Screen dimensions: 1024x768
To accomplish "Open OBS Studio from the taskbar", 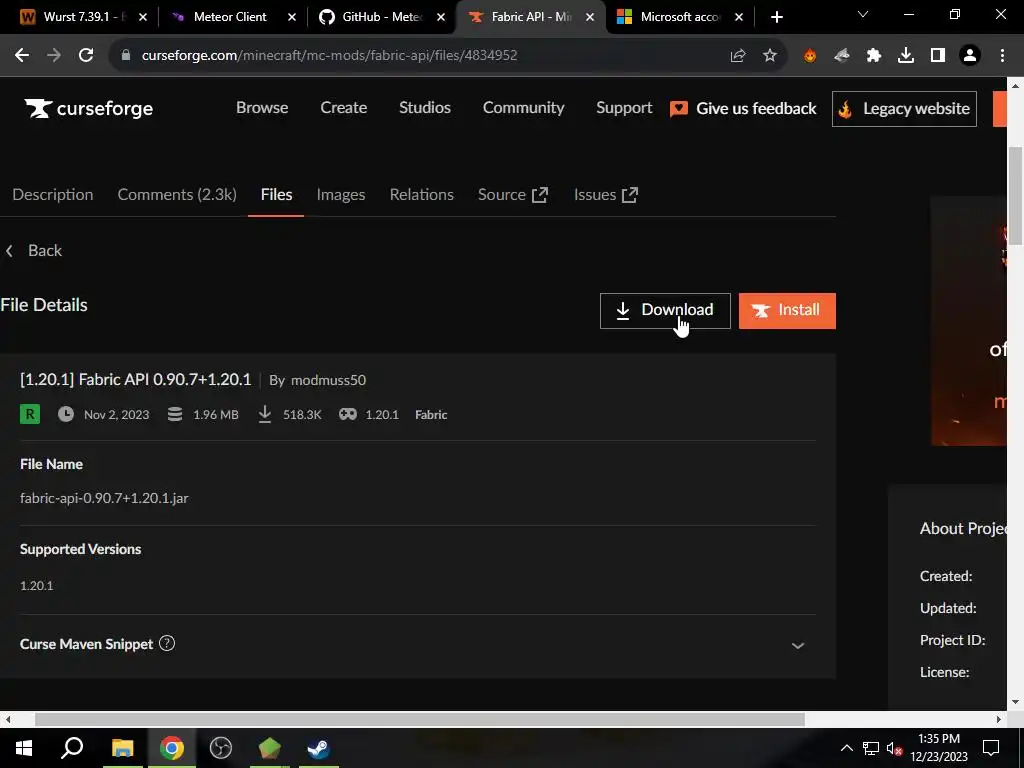I will pyautogui.click(x=221, y=748).
